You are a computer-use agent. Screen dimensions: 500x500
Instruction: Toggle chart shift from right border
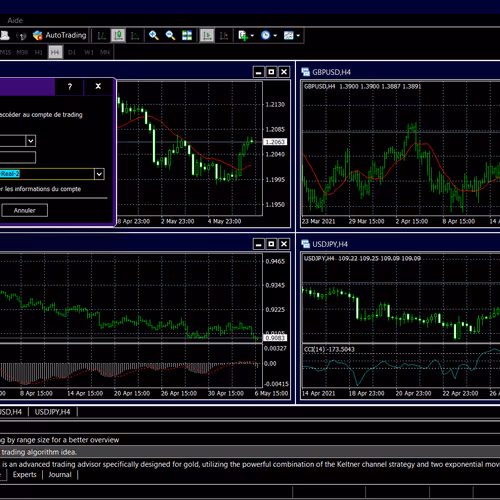click(x=224, y=35)
